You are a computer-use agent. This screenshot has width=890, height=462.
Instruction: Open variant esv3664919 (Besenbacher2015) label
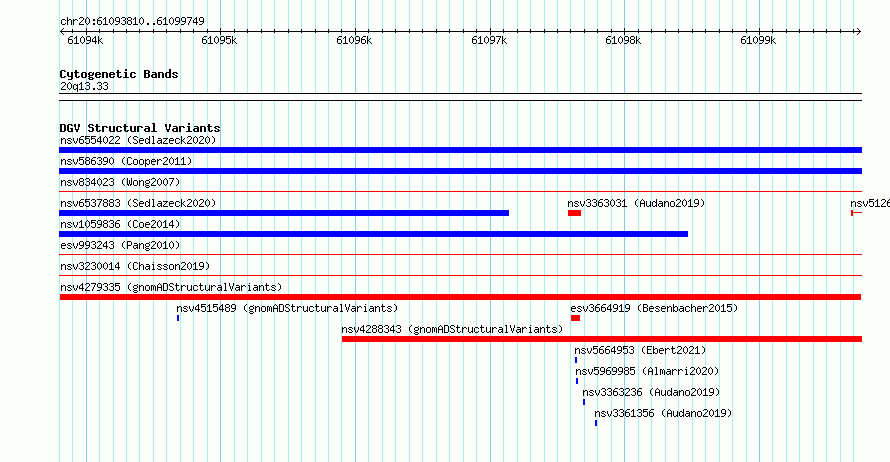coord(654,308)
